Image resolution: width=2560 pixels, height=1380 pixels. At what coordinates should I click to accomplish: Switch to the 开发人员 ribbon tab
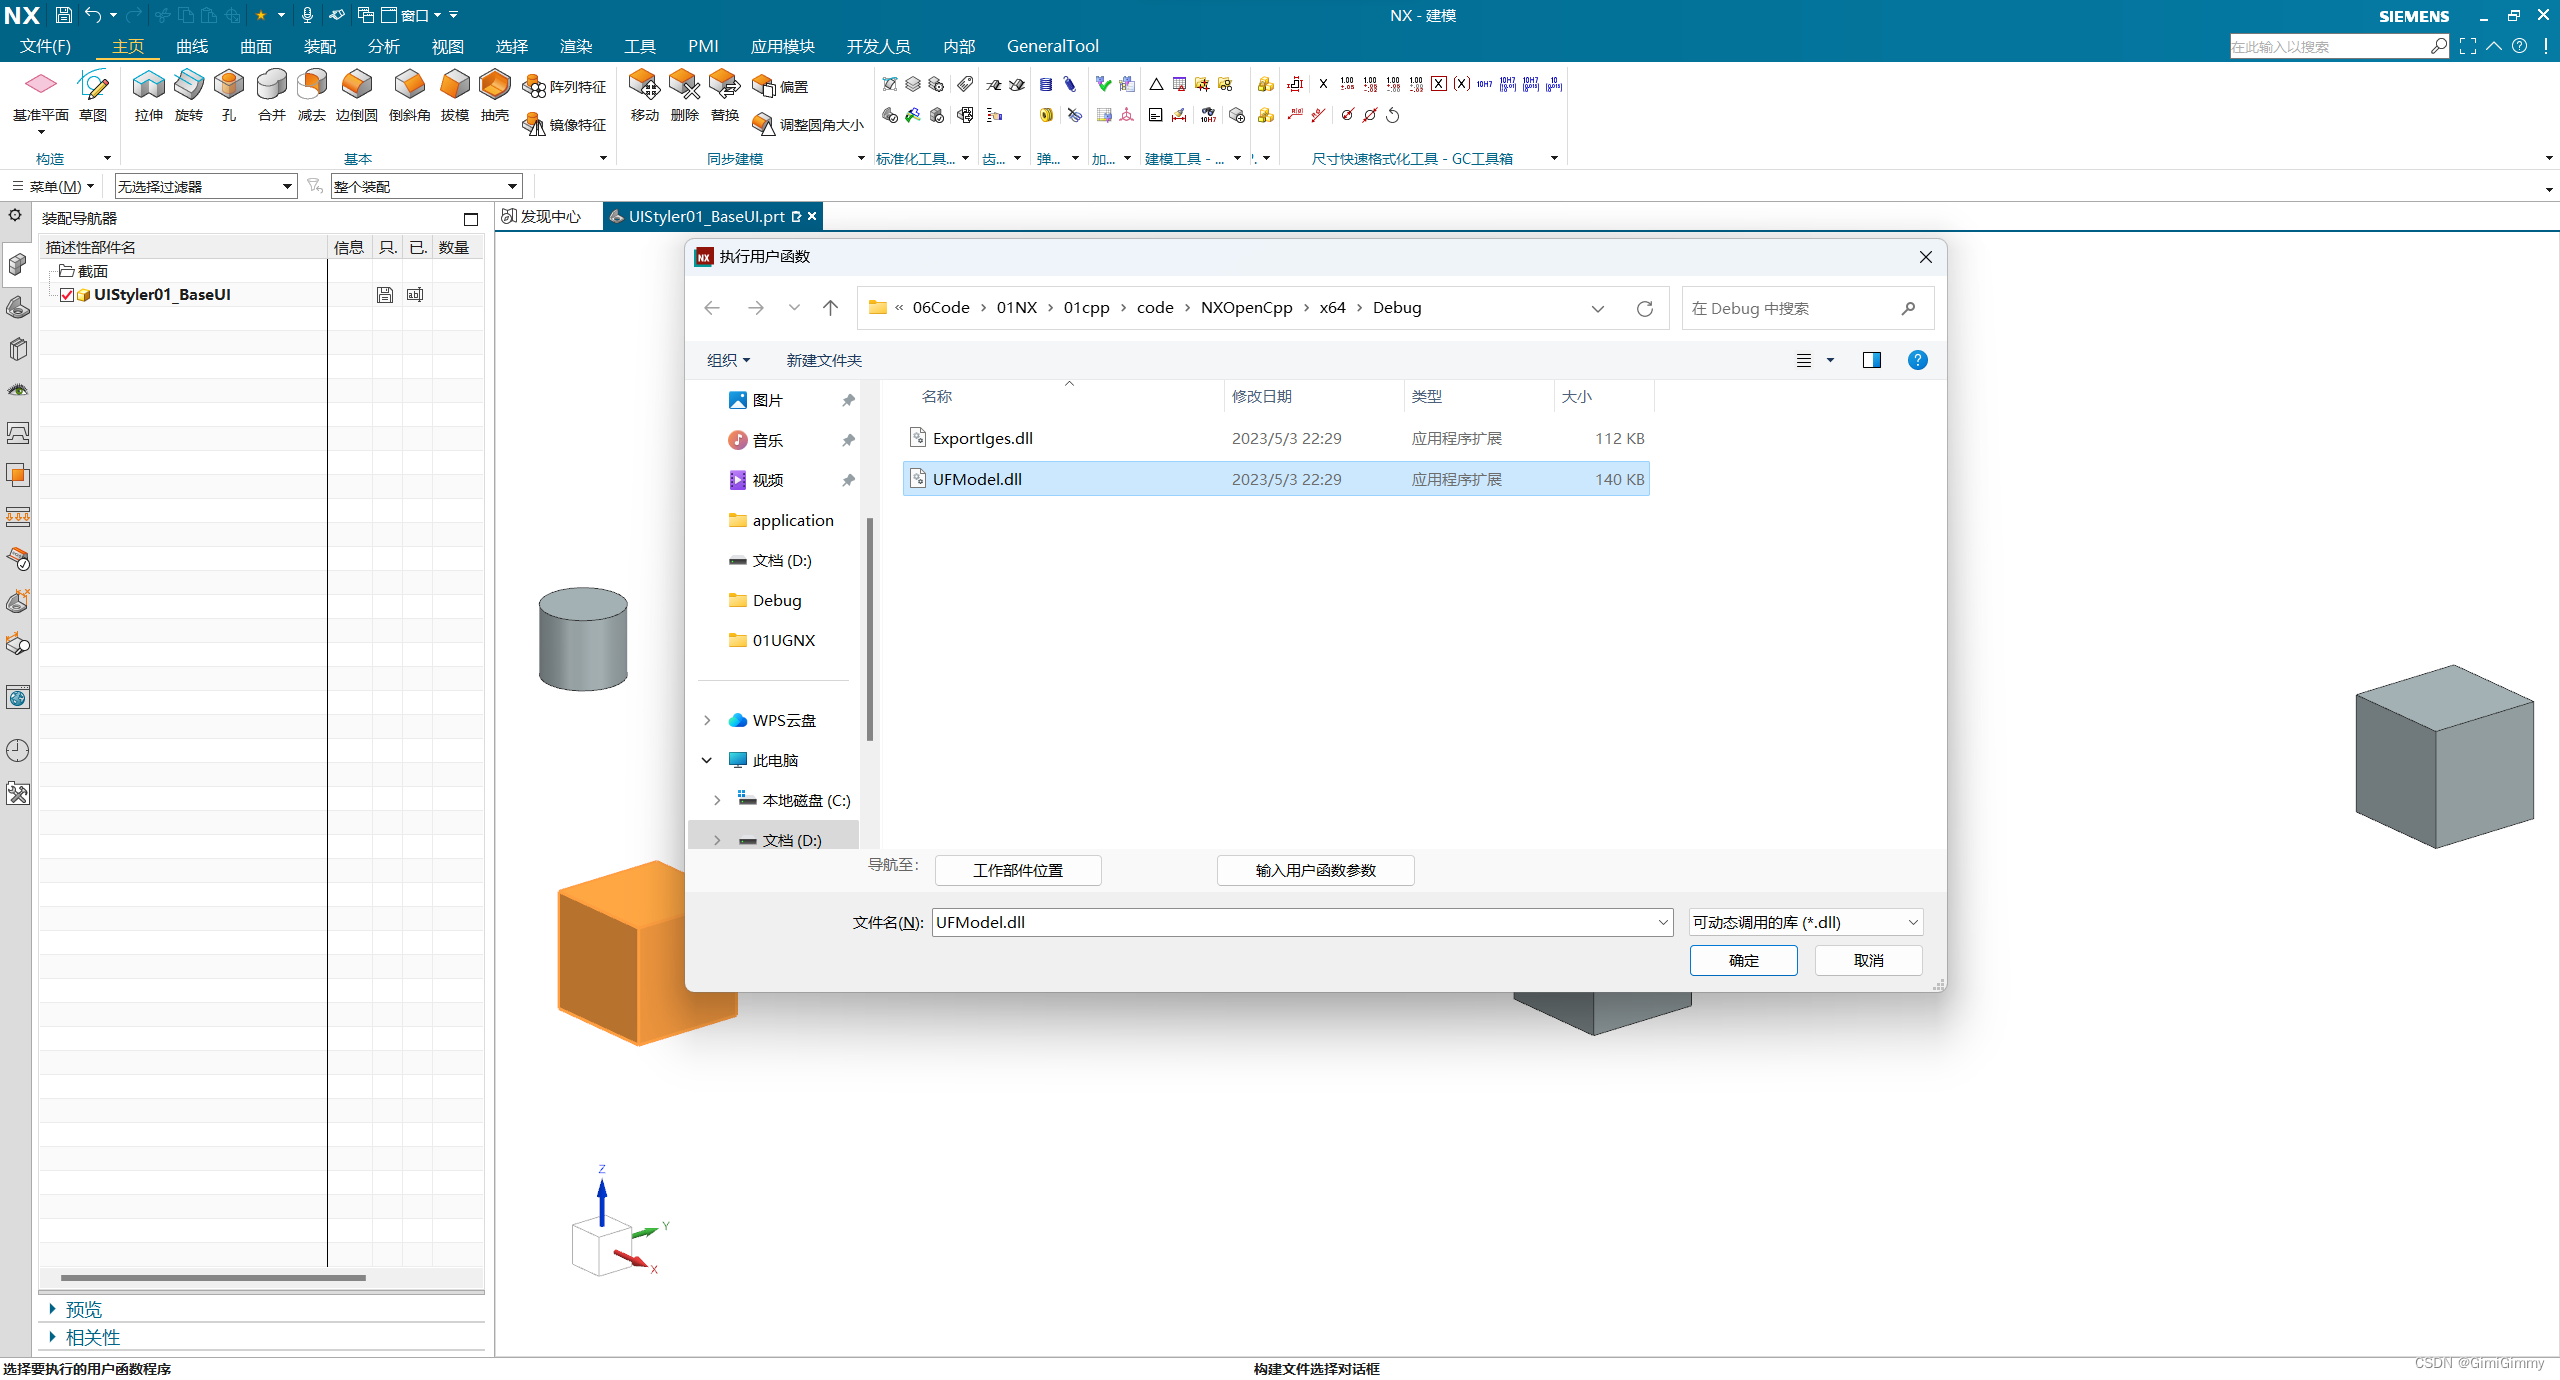tap(879, 46)
